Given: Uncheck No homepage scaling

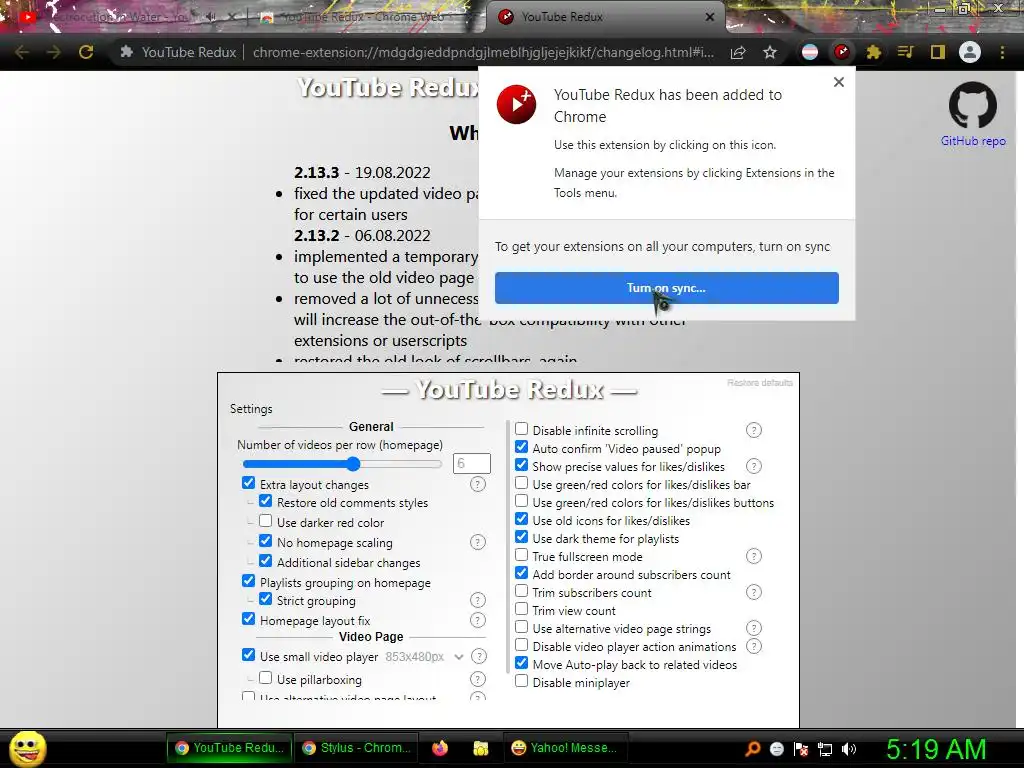Looking at the screenshot, I should tap(265, 541).
